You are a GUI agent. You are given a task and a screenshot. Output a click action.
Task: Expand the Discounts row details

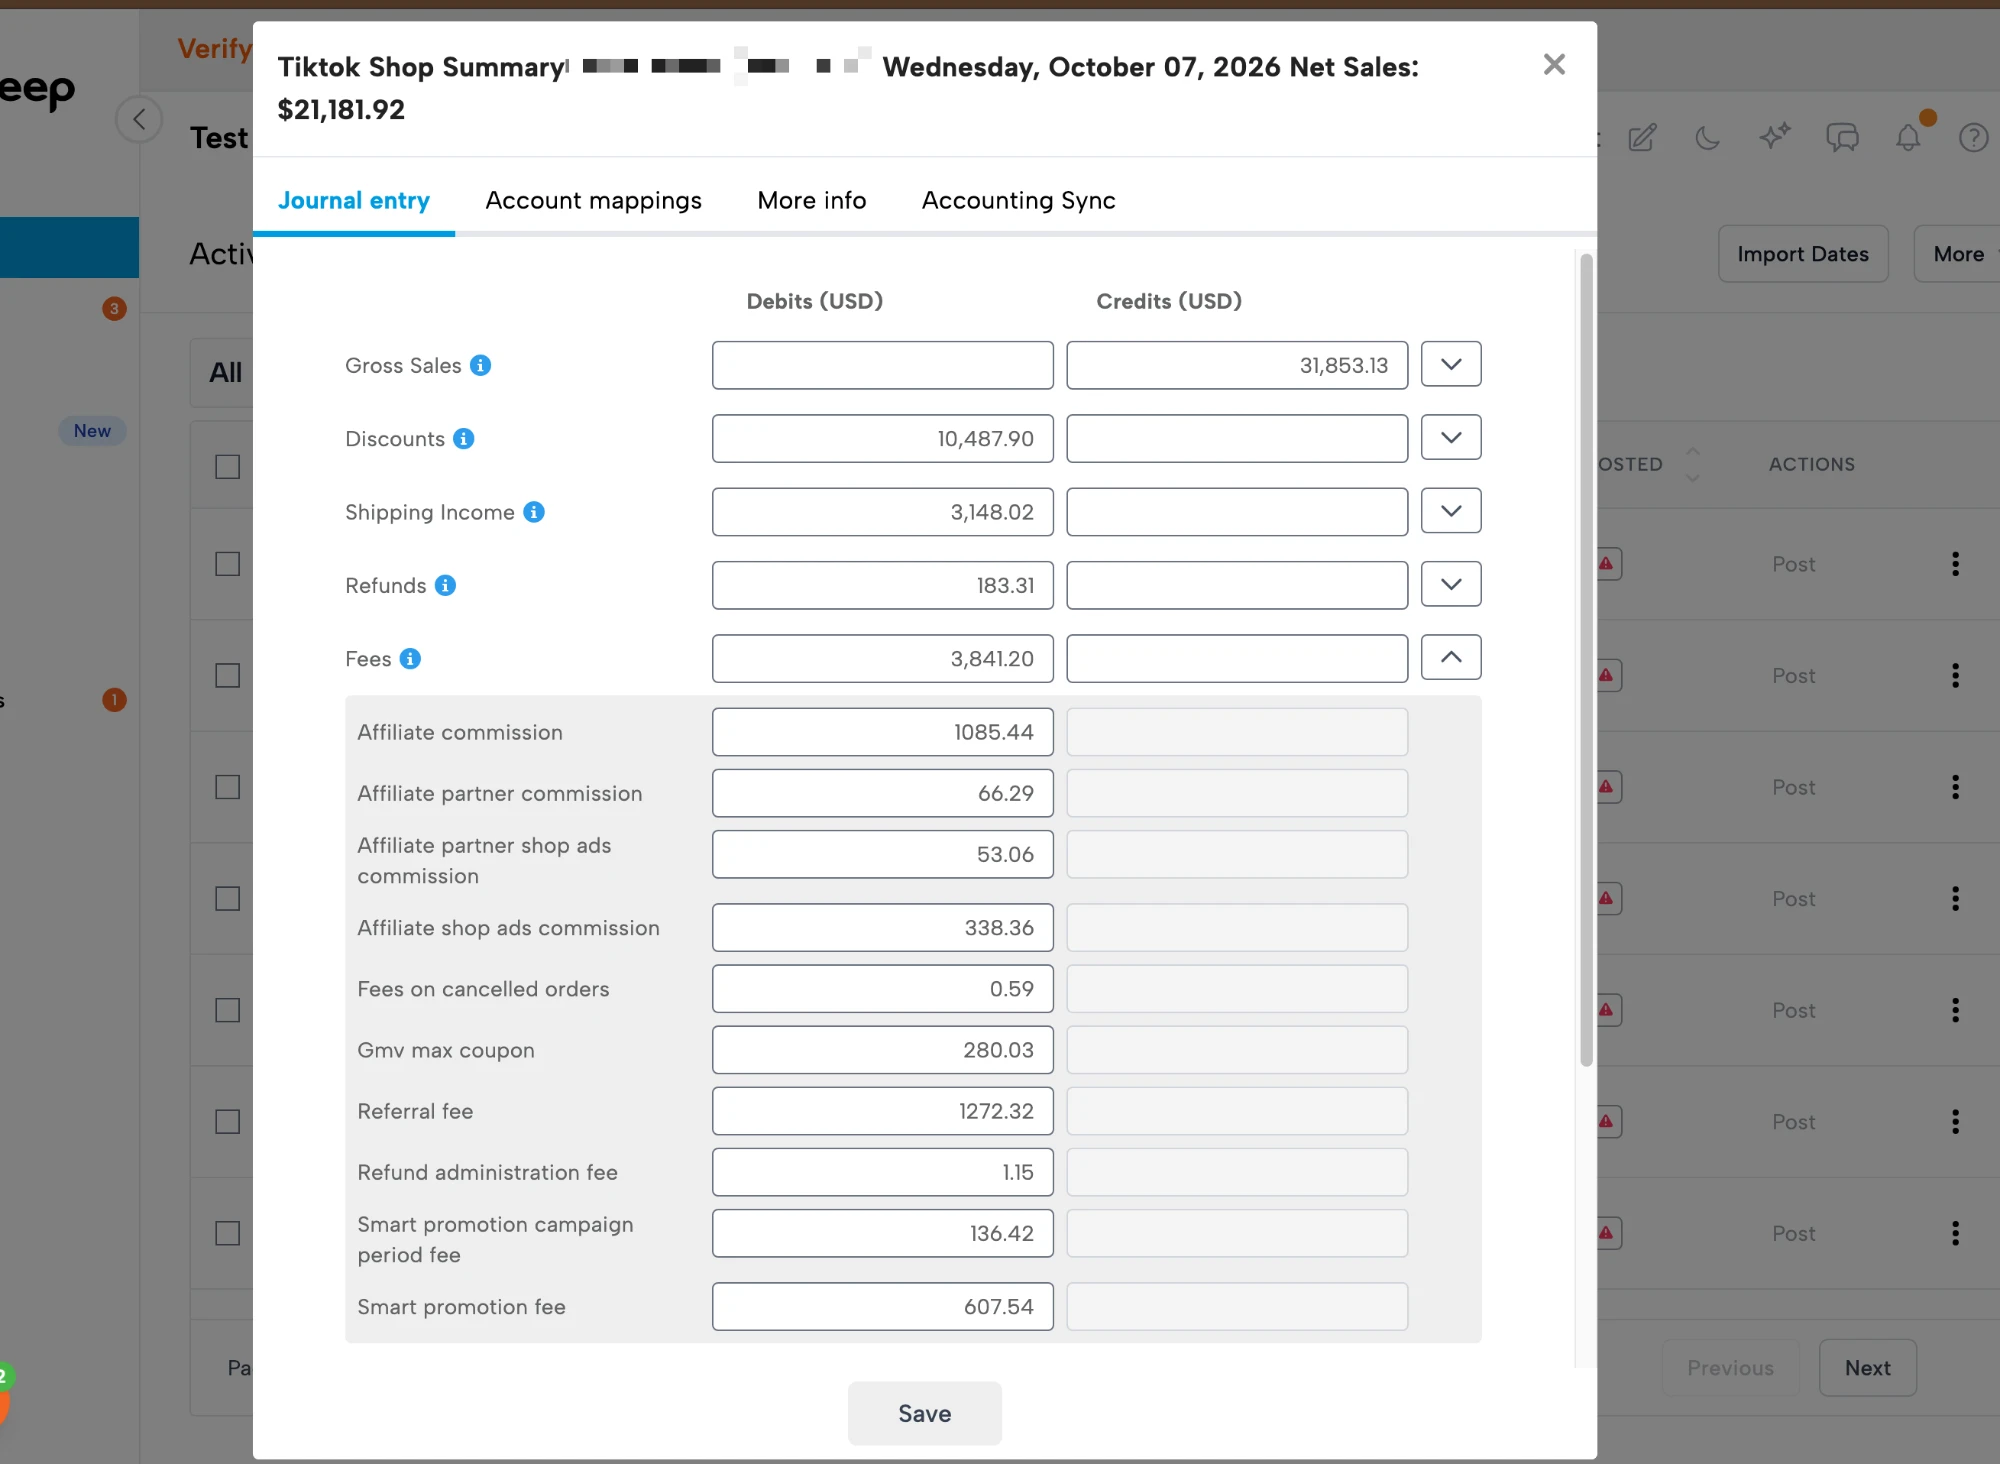[x=1451, y=437]
